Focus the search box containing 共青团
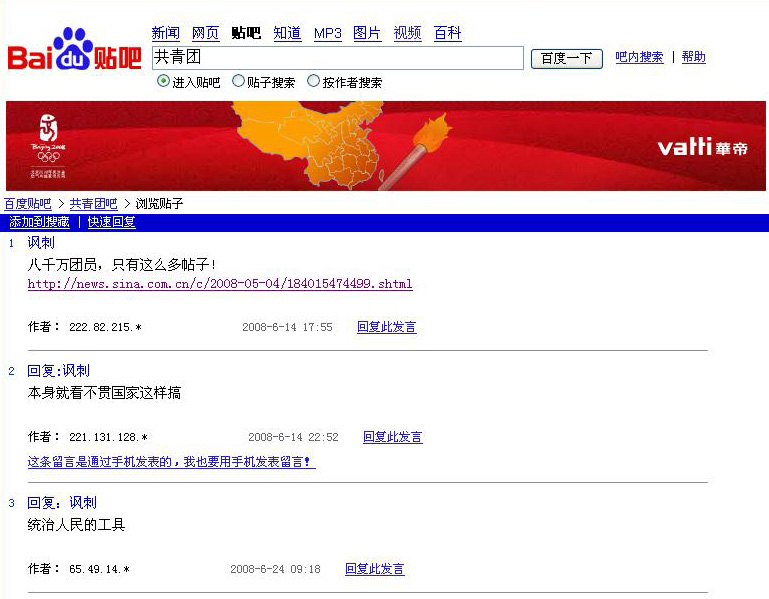 pyautogui.click(x=337, y=58)
